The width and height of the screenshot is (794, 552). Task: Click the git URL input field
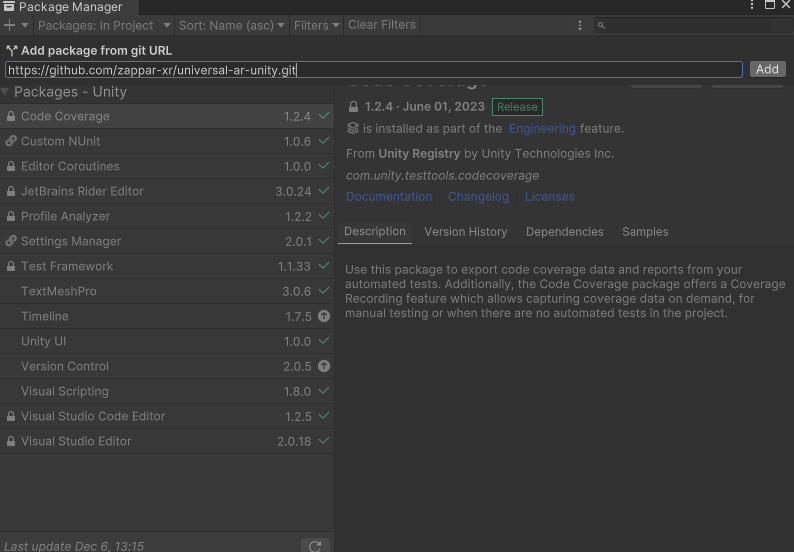(x=373, y=70)
